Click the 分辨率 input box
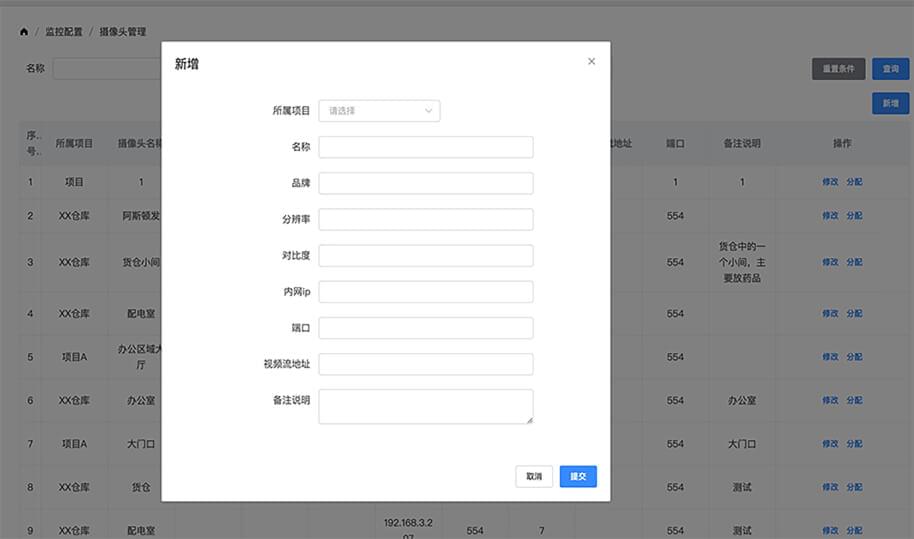The width and height of the screenshot is (914, 539). 425,219
